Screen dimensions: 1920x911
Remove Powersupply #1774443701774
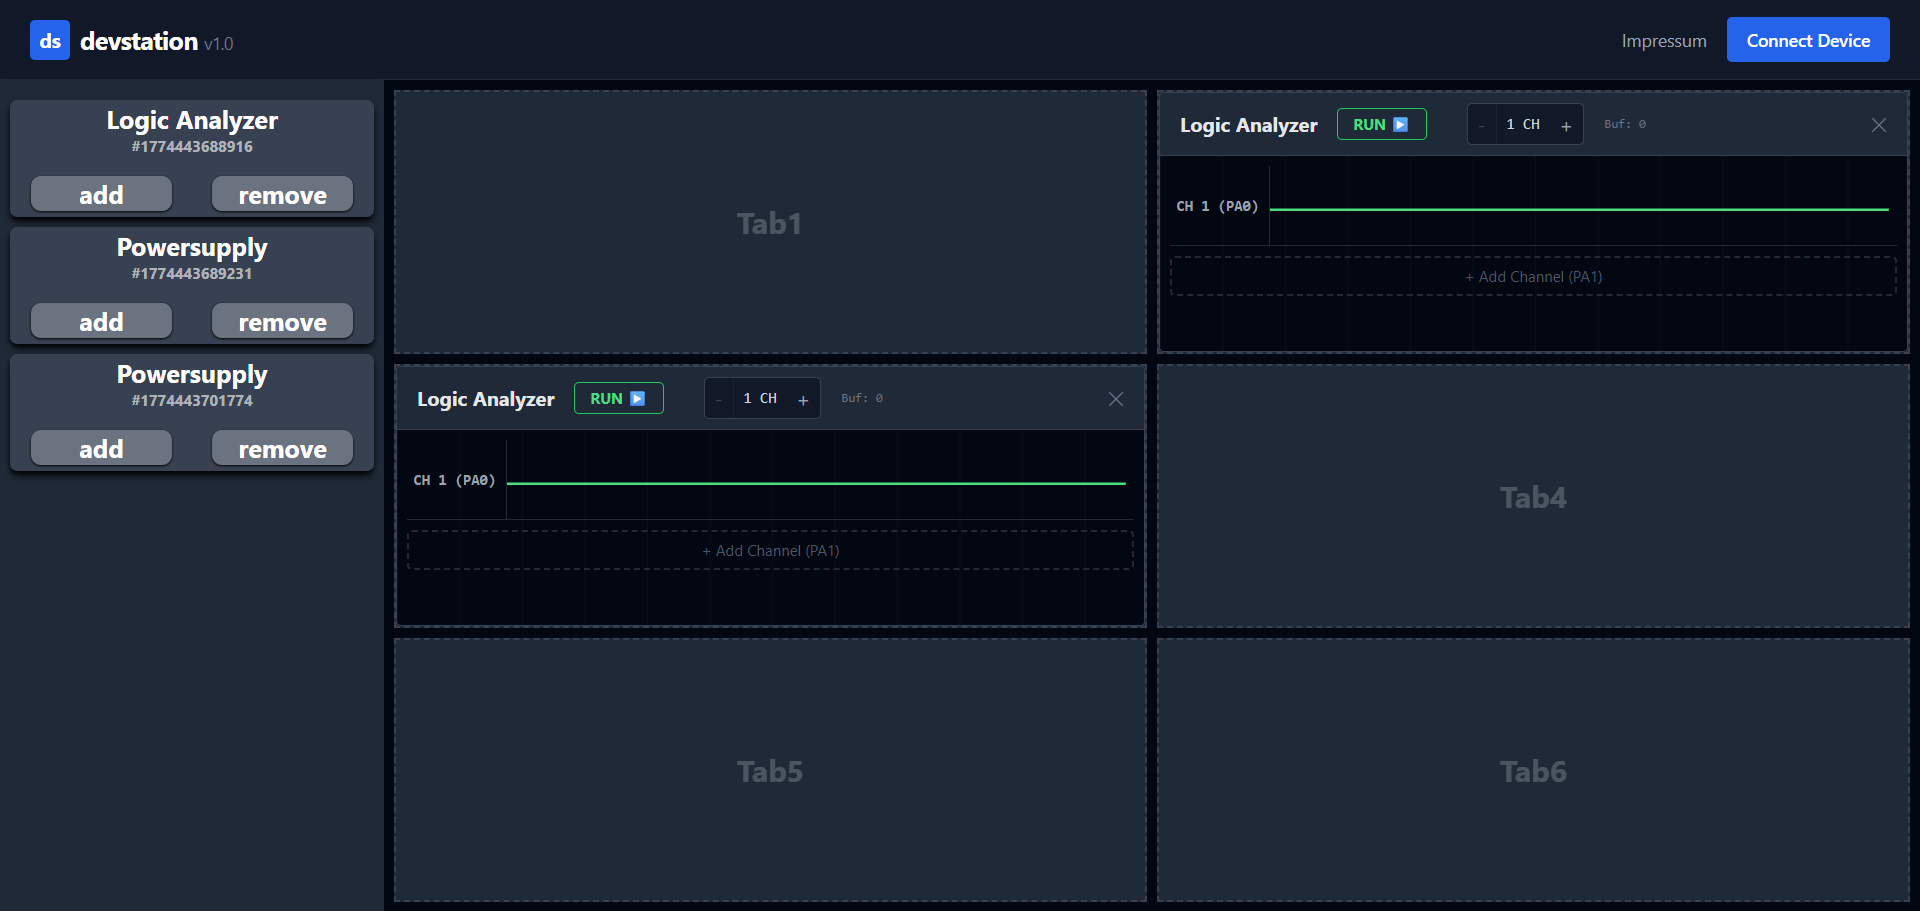(282, 449)
